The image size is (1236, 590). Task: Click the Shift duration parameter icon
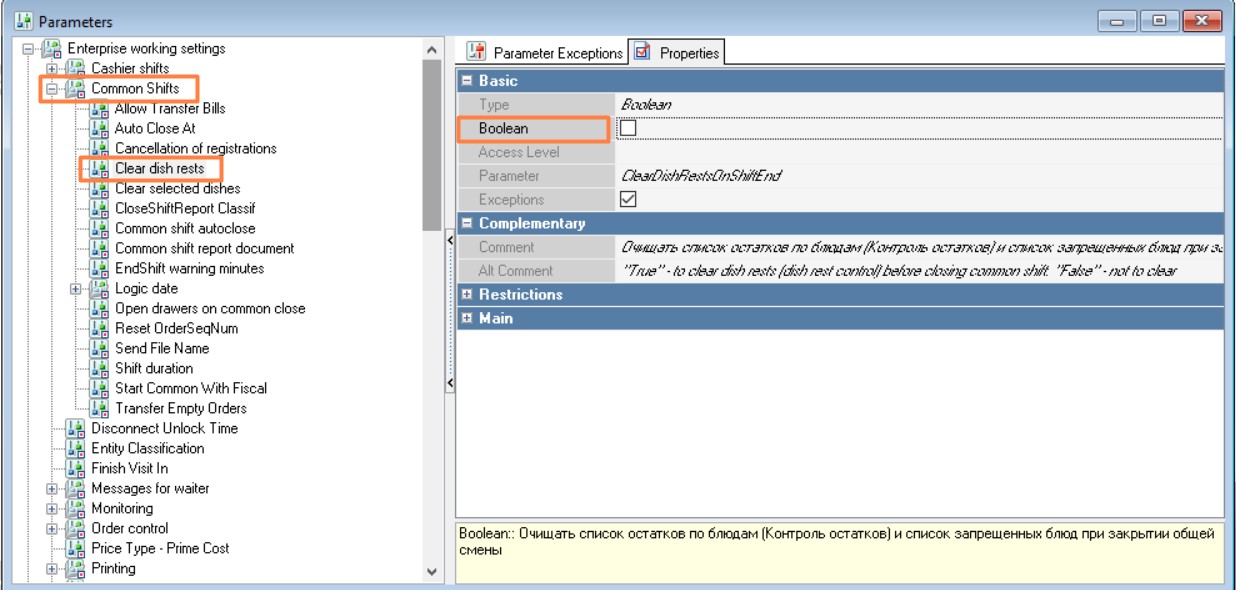[x=98, y=368]
